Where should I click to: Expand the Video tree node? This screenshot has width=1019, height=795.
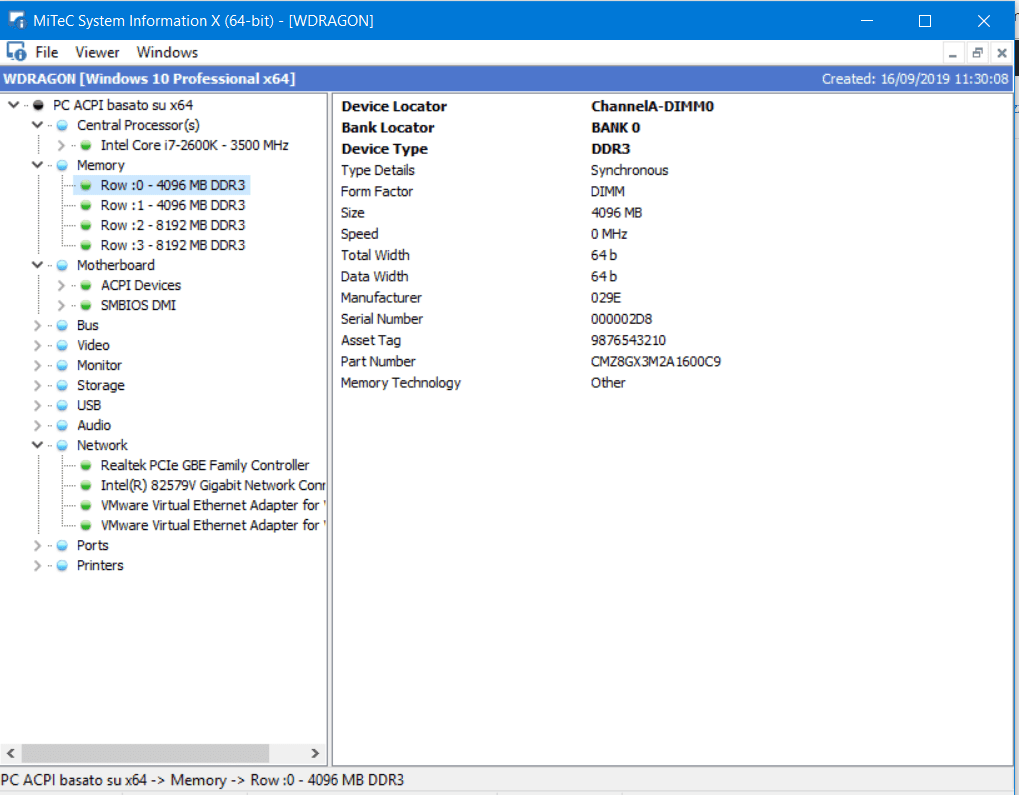pos(37,345)
